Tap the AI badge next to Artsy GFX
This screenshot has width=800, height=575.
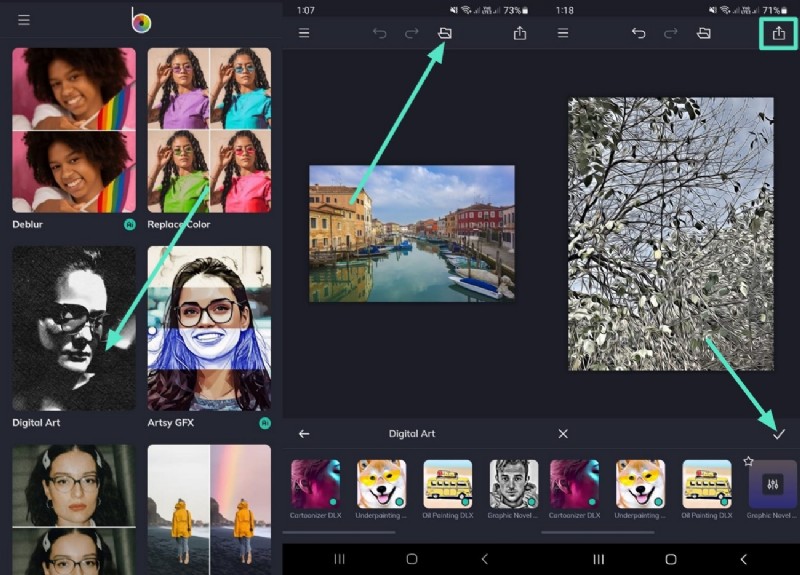click(265, 423)
